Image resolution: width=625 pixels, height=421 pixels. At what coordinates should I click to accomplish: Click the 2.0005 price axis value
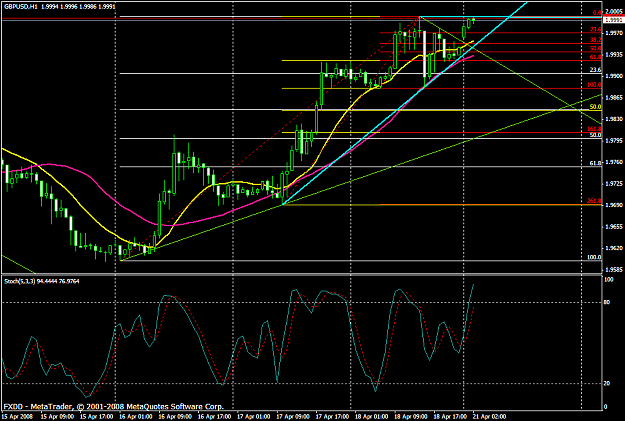614,12
